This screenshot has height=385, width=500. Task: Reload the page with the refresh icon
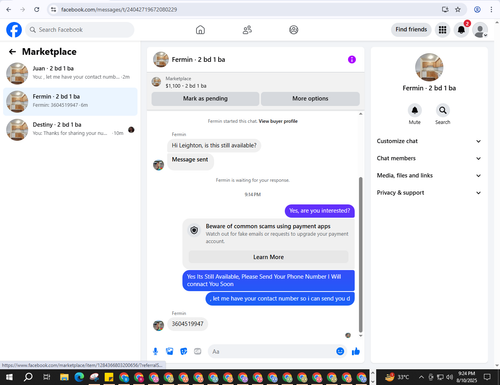click(37, 10)
